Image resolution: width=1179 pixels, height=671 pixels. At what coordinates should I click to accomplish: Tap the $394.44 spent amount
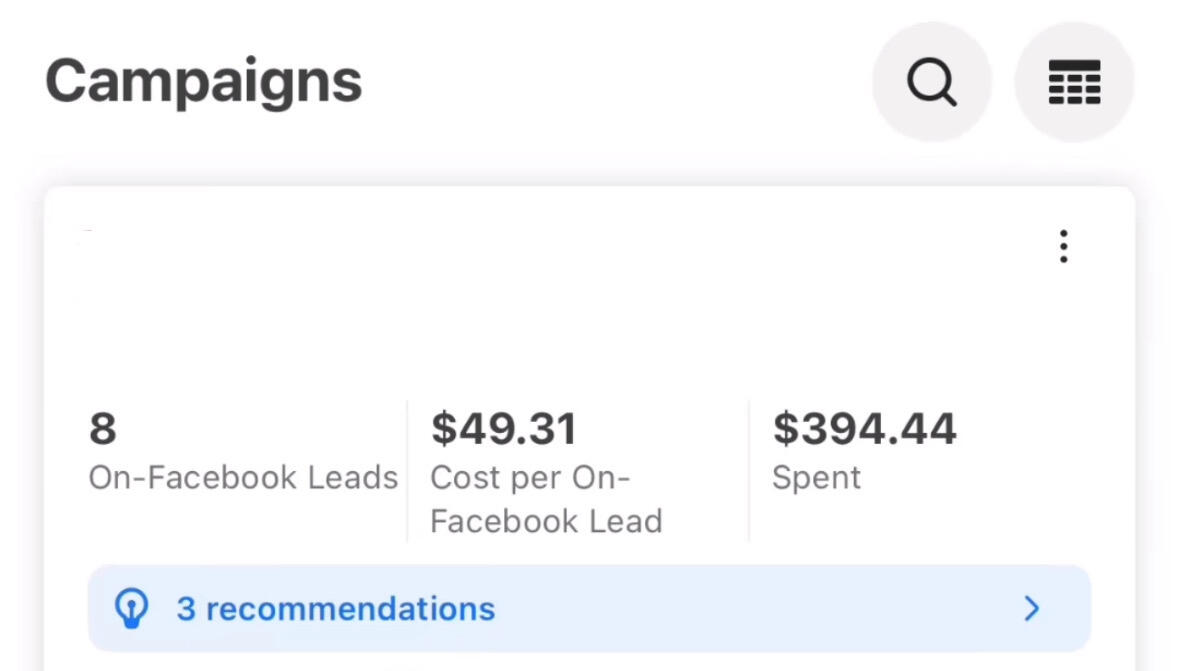coord(865,429)
